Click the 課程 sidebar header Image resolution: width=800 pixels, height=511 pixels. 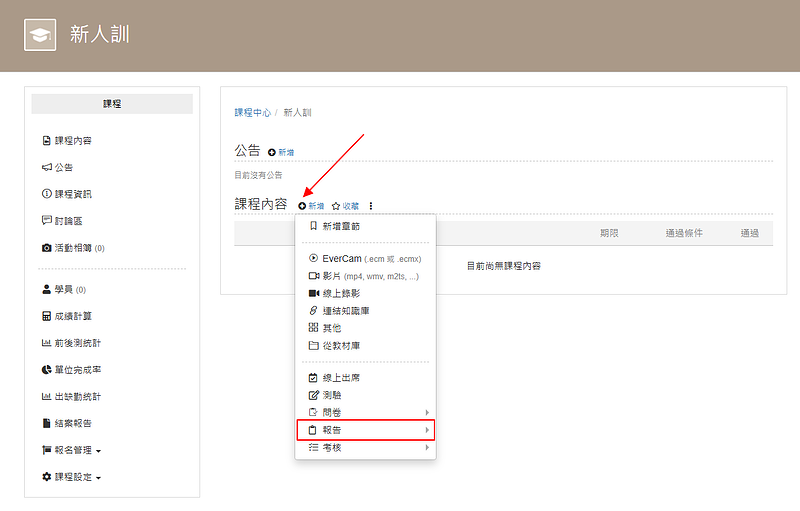pyautogui.click(x=112, y=104)
